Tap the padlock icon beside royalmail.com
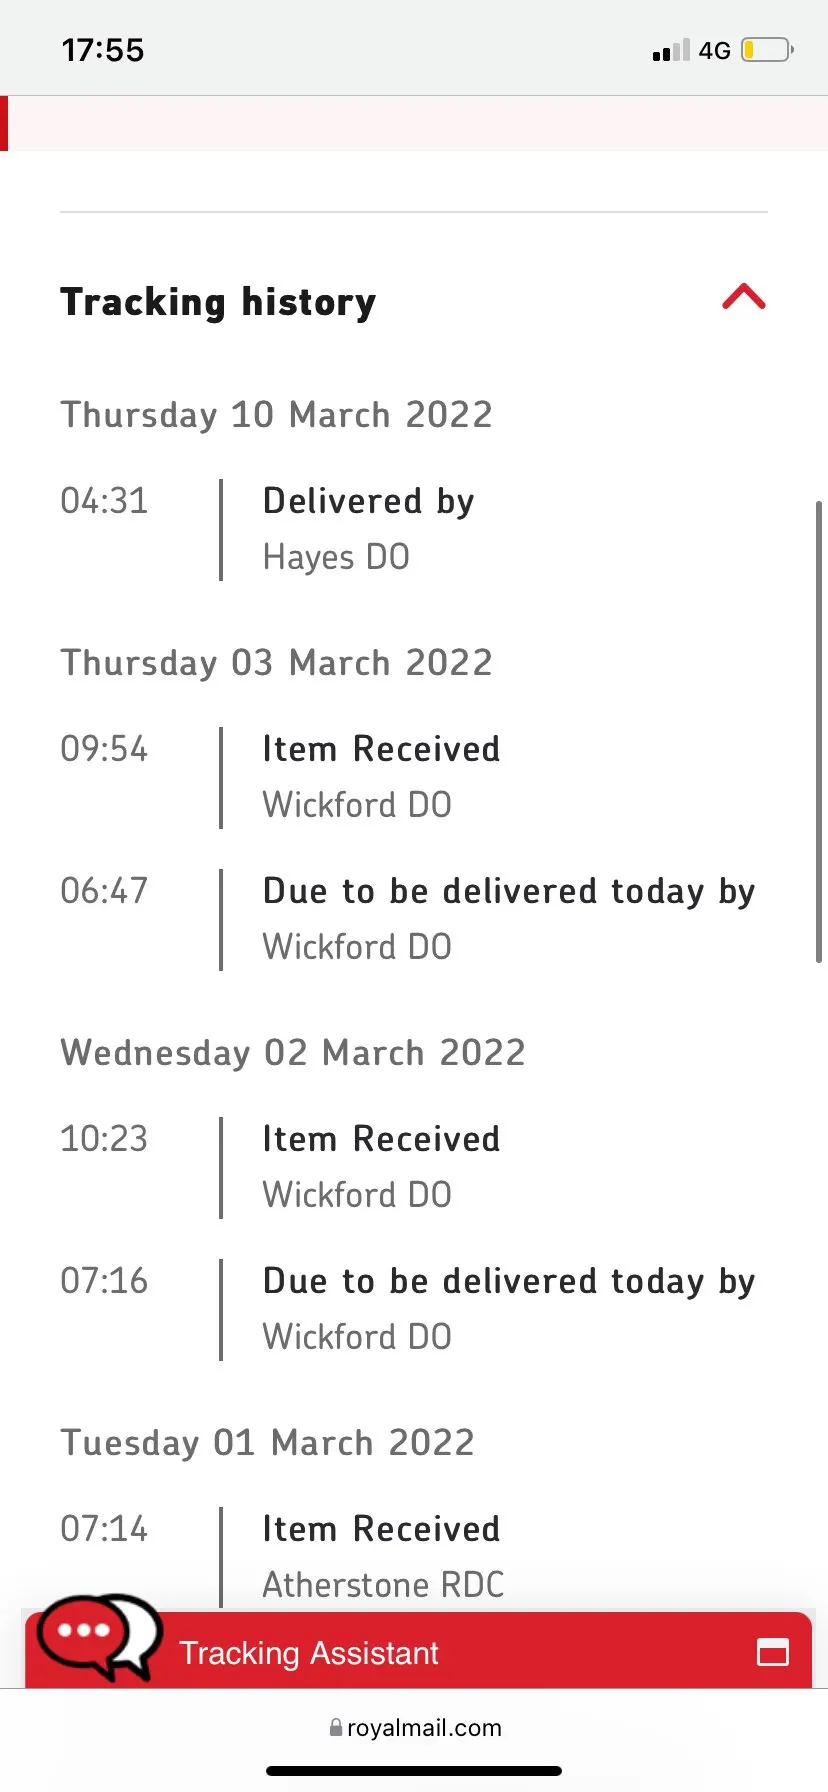This screenshot has width=828, height=1792. (x=336, y=1727)
